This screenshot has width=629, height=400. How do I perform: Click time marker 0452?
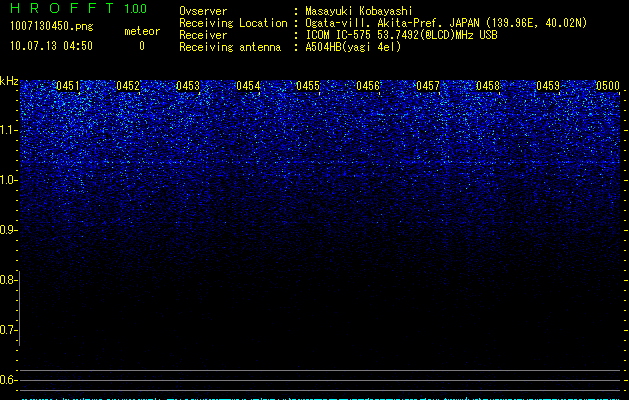click(128, 86)
